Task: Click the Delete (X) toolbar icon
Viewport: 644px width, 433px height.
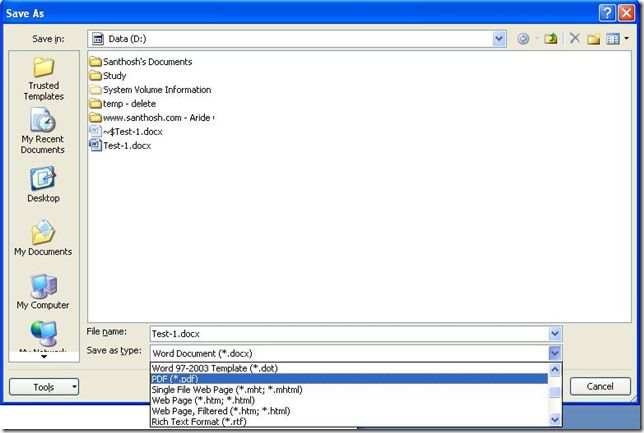Action: (x=575, y=39)
